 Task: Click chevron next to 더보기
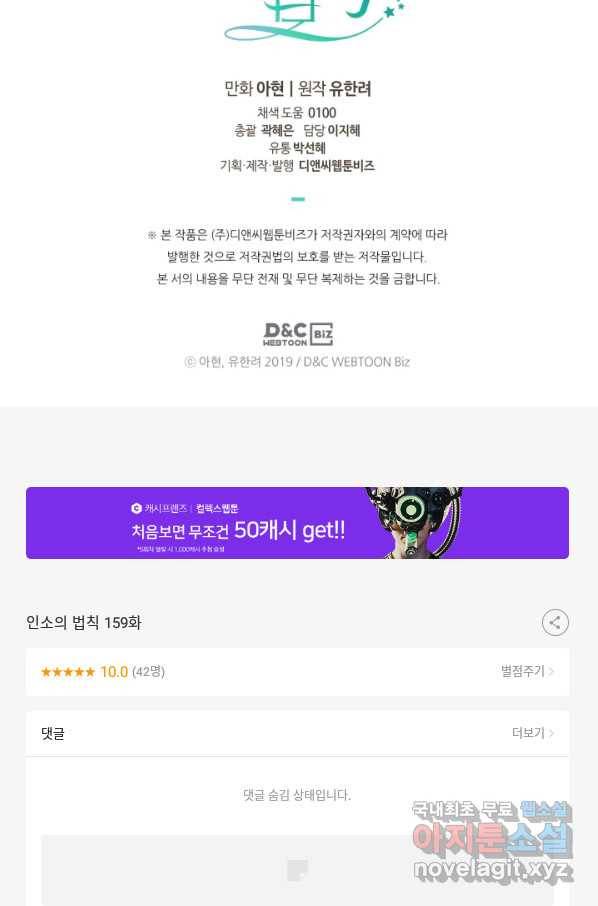pos(552,733)
